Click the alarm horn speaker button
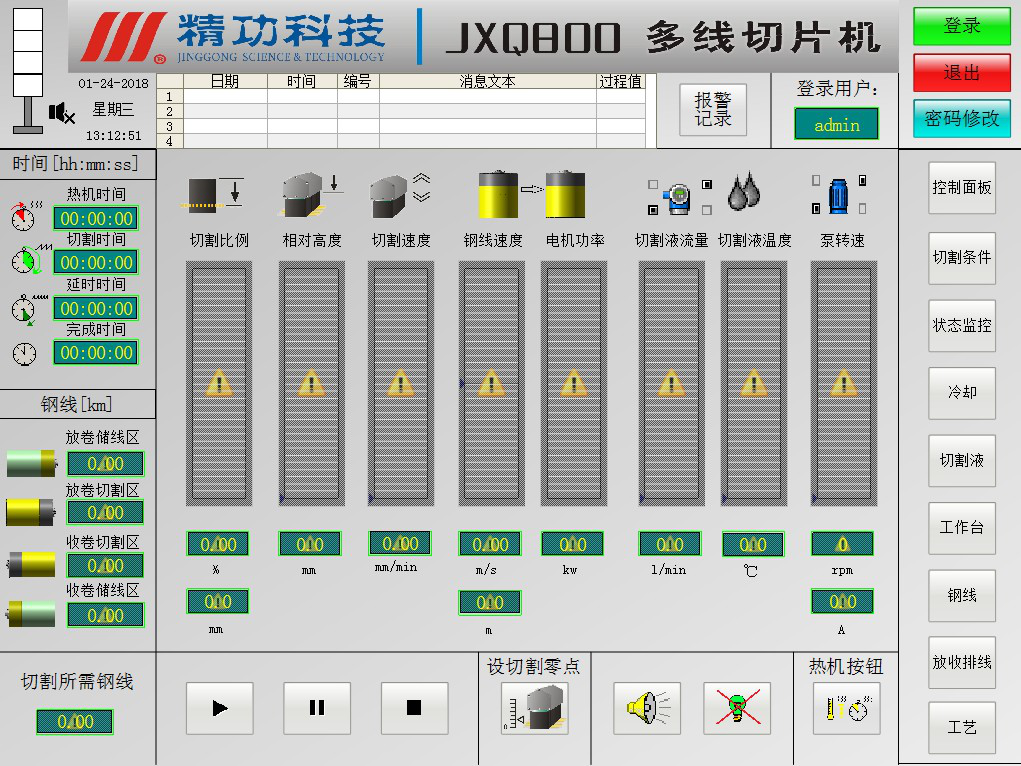 coord(647,708)
